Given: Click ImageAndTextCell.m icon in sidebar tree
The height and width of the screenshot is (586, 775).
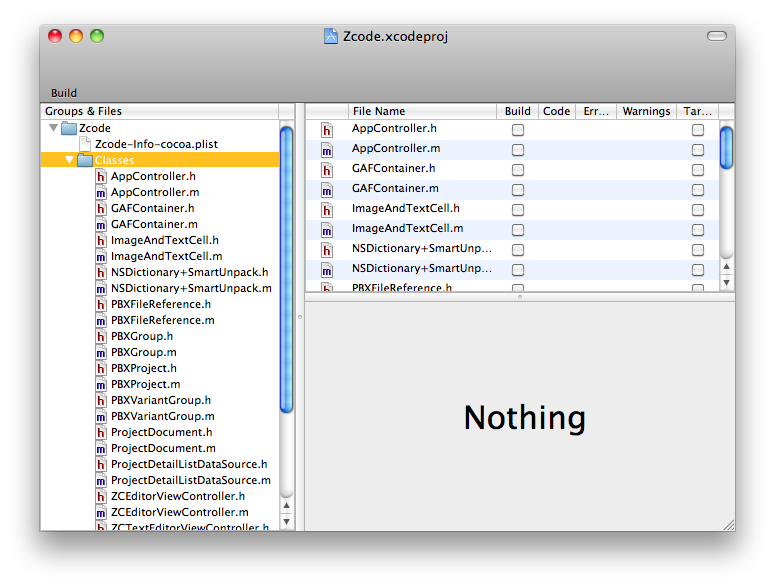Looking at the screenshot, I should (101, 256).
